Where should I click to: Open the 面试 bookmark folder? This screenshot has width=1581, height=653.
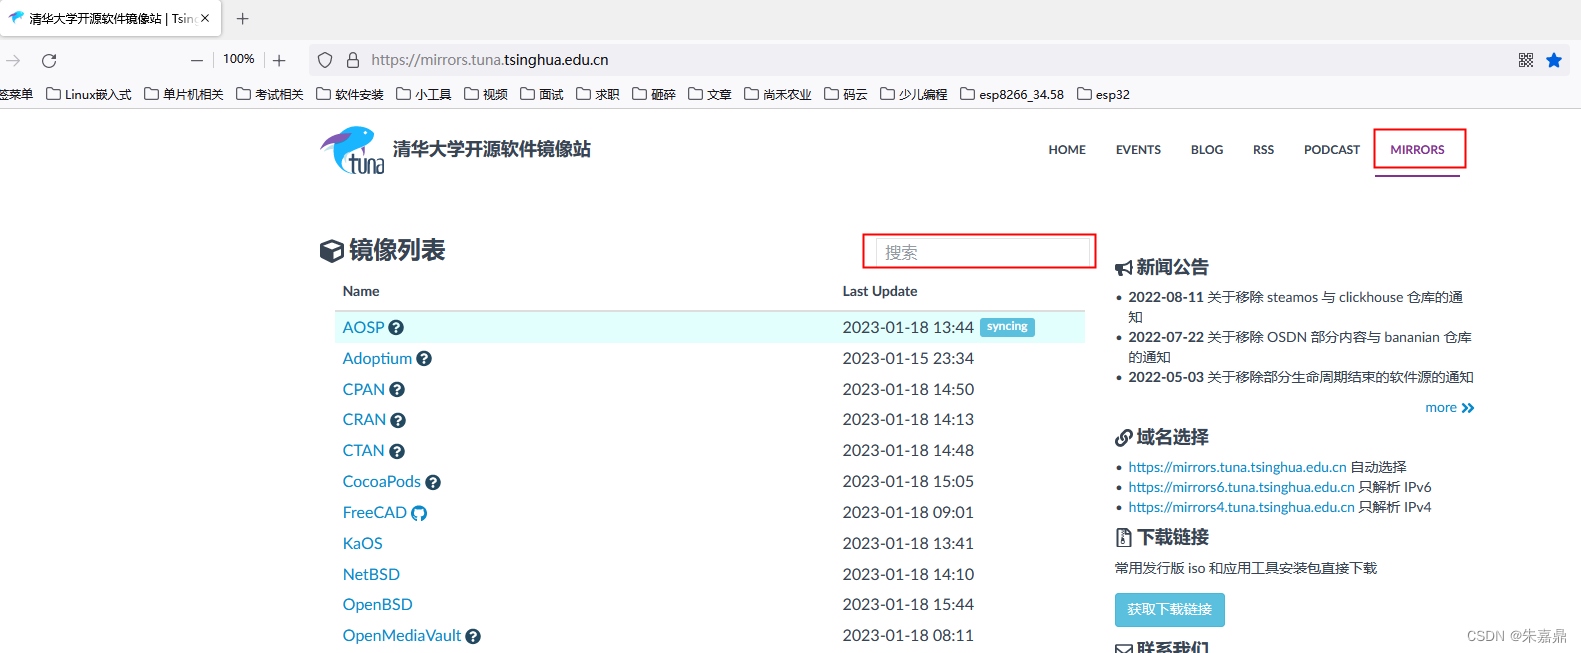[x=542, y=94]
